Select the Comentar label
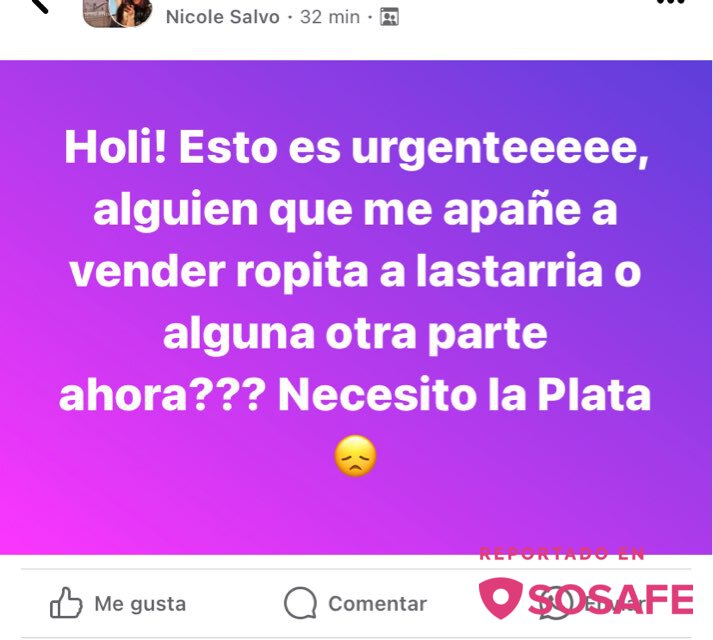This screenshot has width=713, height=640. click(377, 604)
